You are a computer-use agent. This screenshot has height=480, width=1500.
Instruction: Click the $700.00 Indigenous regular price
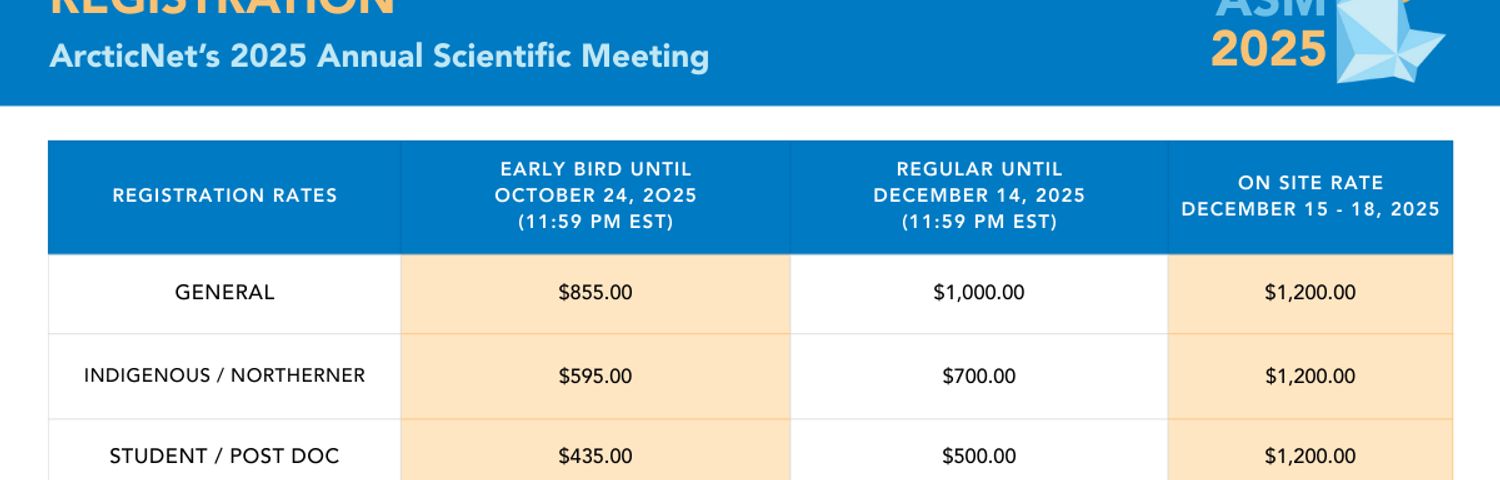tap(979, 376)
